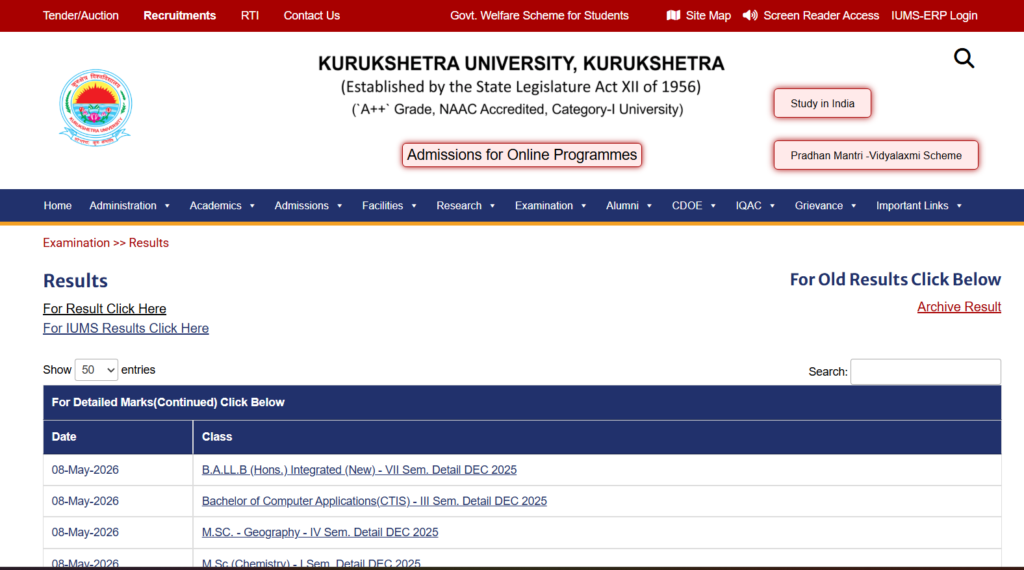The width and height of the screenshot is (1024, 570).
Task: Expand the Admissions menu
Action: [x=308, y=206]
